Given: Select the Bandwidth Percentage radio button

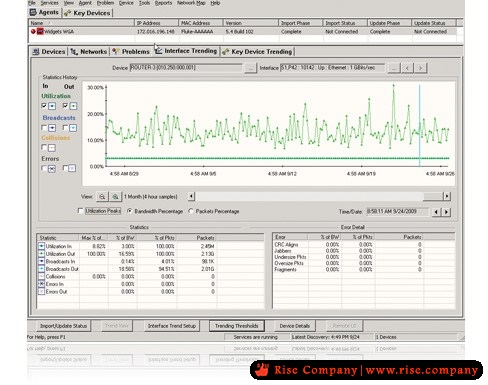Looking at the screenshot, I should click(129, 211).
